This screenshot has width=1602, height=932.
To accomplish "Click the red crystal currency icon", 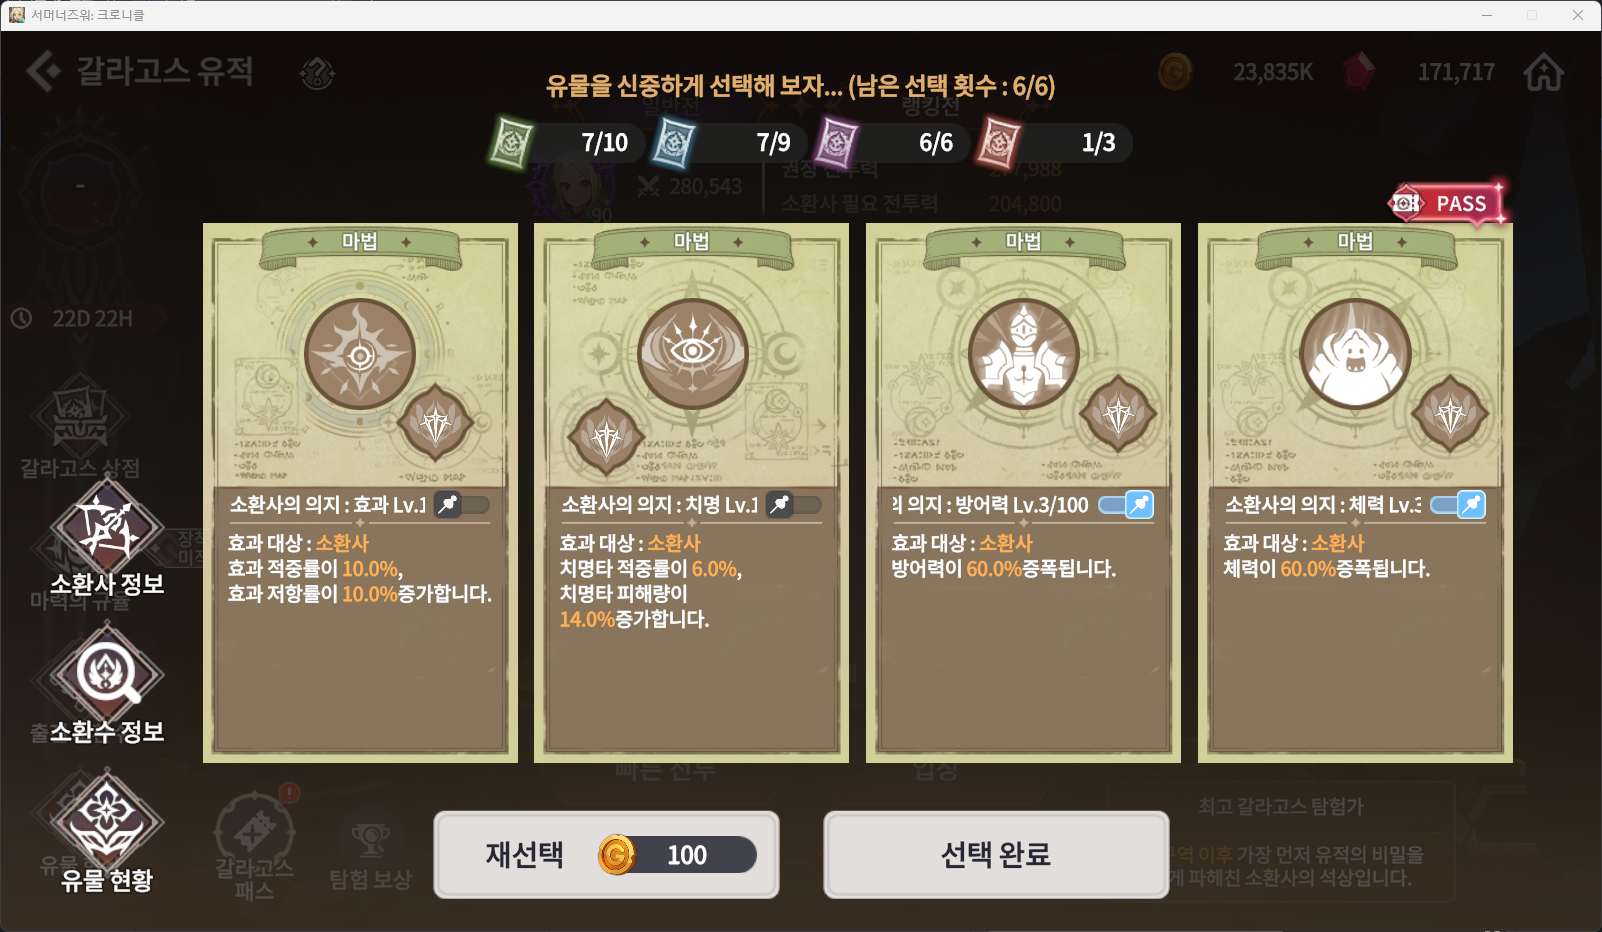I will 1358,72.
